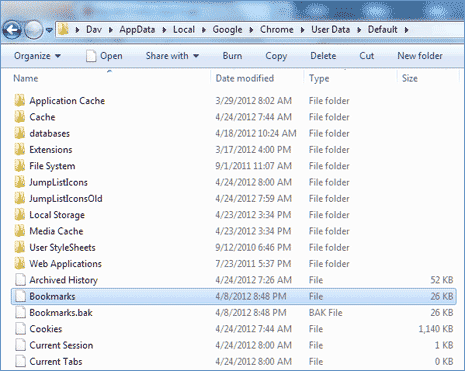Select the Cookies file icon

point(20,329)
